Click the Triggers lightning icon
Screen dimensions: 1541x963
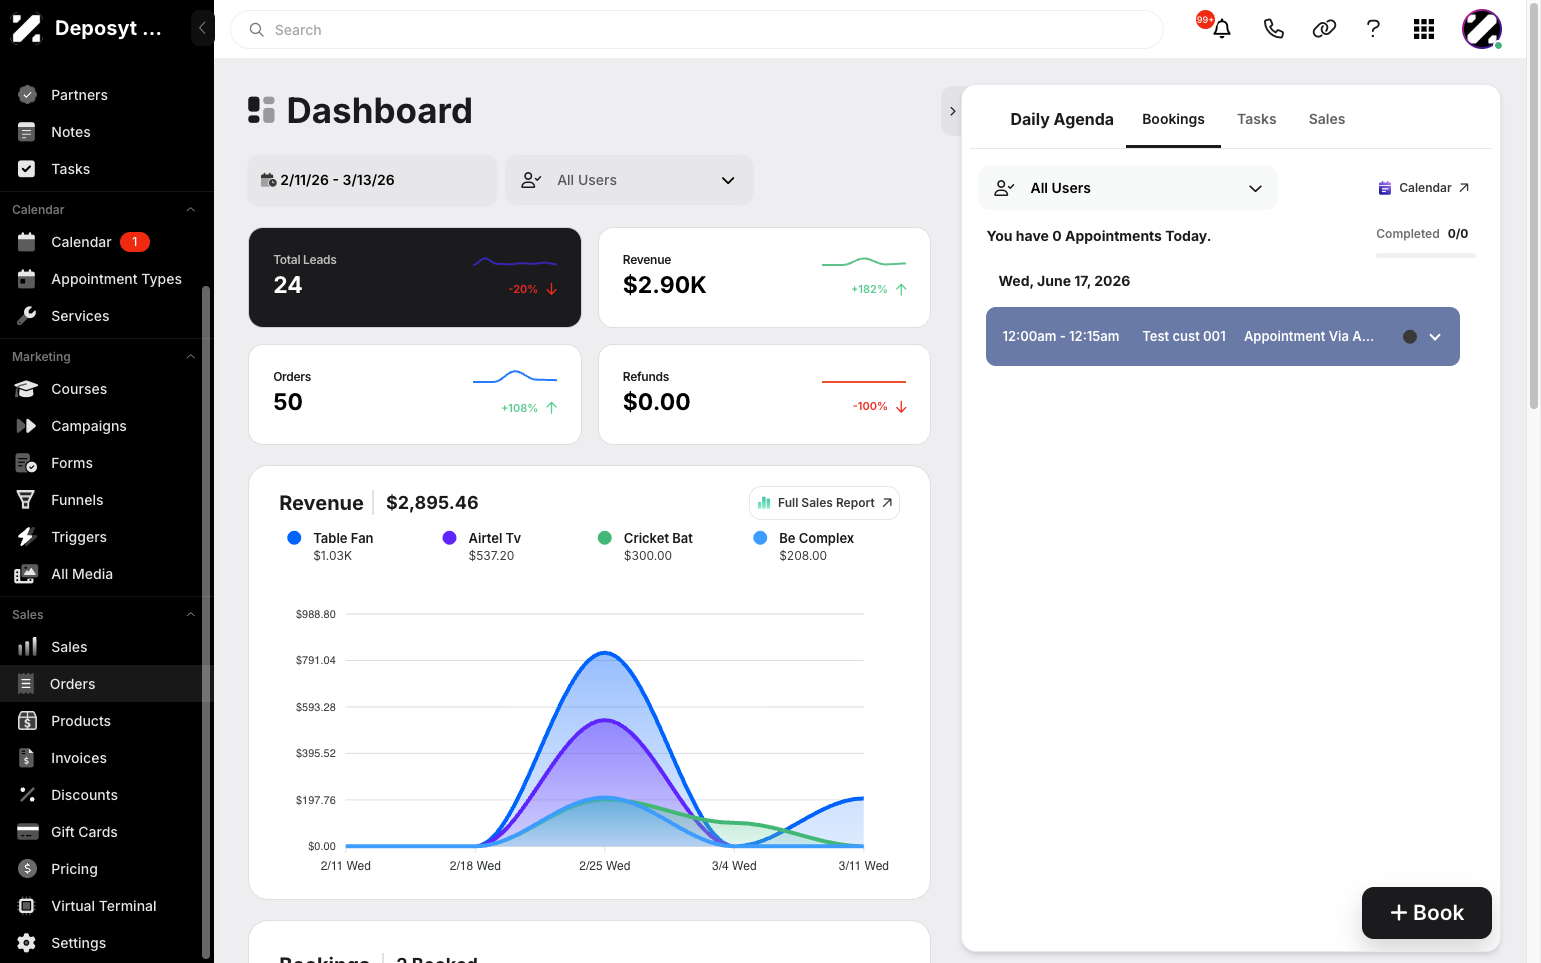[x=27, y=537]
